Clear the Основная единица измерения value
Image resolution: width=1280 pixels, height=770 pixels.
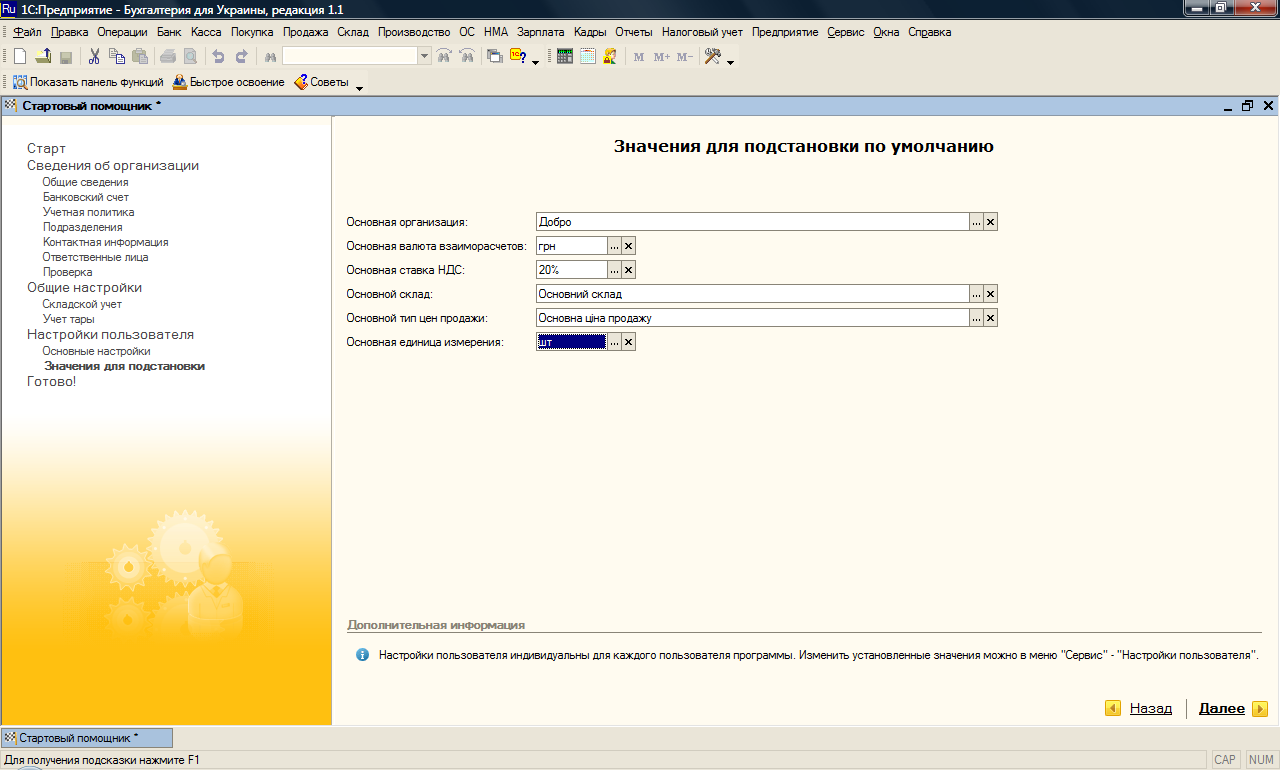coord(629,342)
